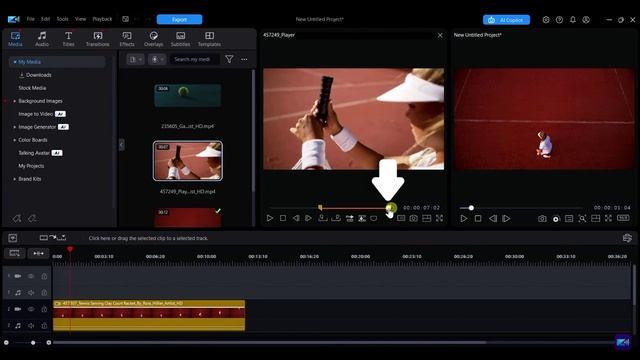Stop playback in the clip preview

click(x=283, y=218)
